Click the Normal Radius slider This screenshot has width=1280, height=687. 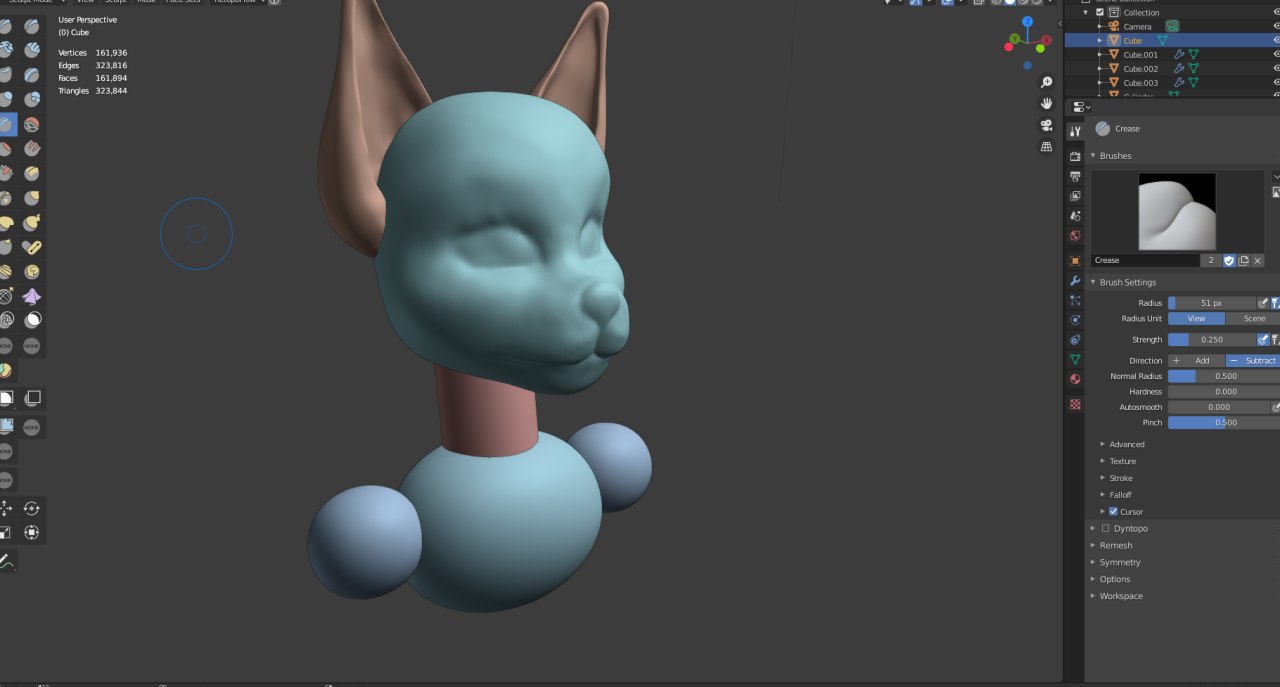pos(1224,376)
